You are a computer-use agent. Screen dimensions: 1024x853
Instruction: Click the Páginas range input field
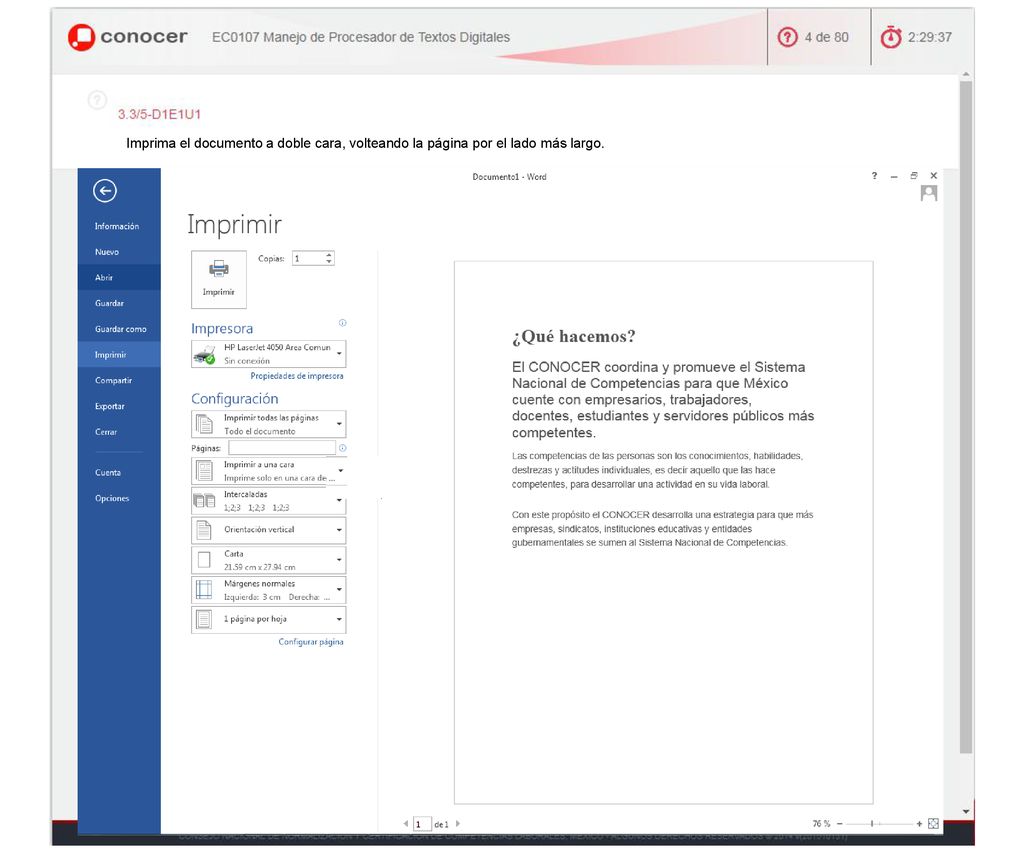(282, 448)
